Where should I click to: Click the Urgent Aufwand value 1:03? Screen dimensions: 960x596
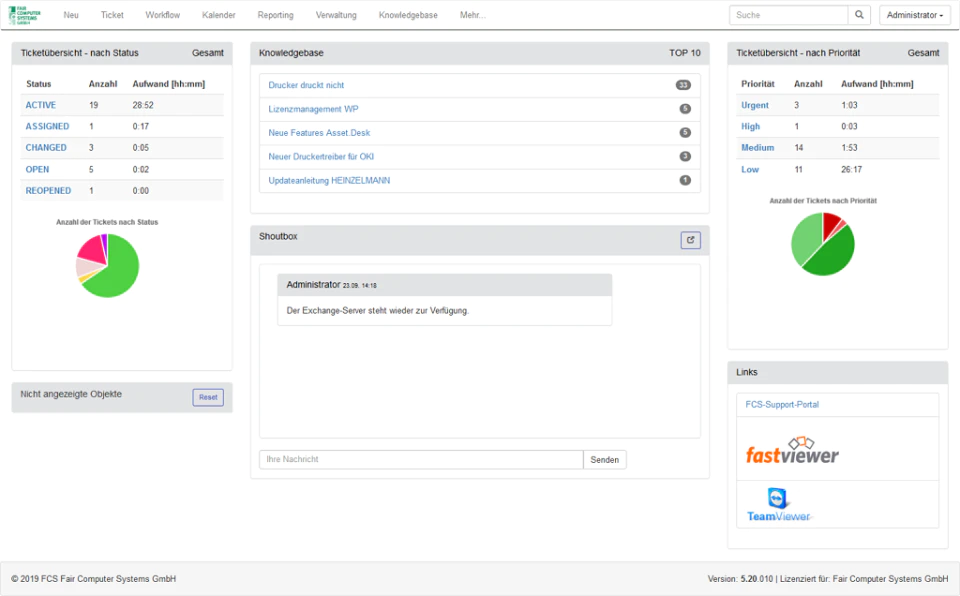click(849, 105)
